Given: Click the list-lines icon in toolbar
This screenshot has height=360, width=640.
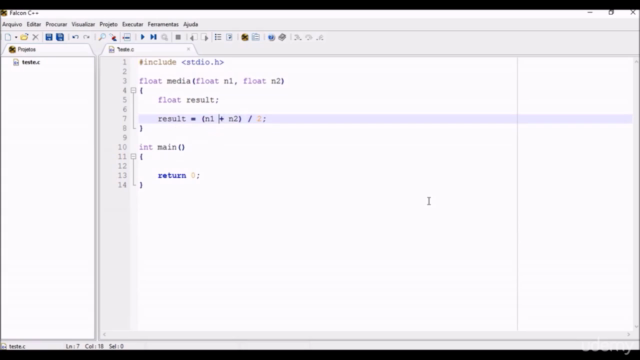Looking at the screenshot, I should 218,37.
